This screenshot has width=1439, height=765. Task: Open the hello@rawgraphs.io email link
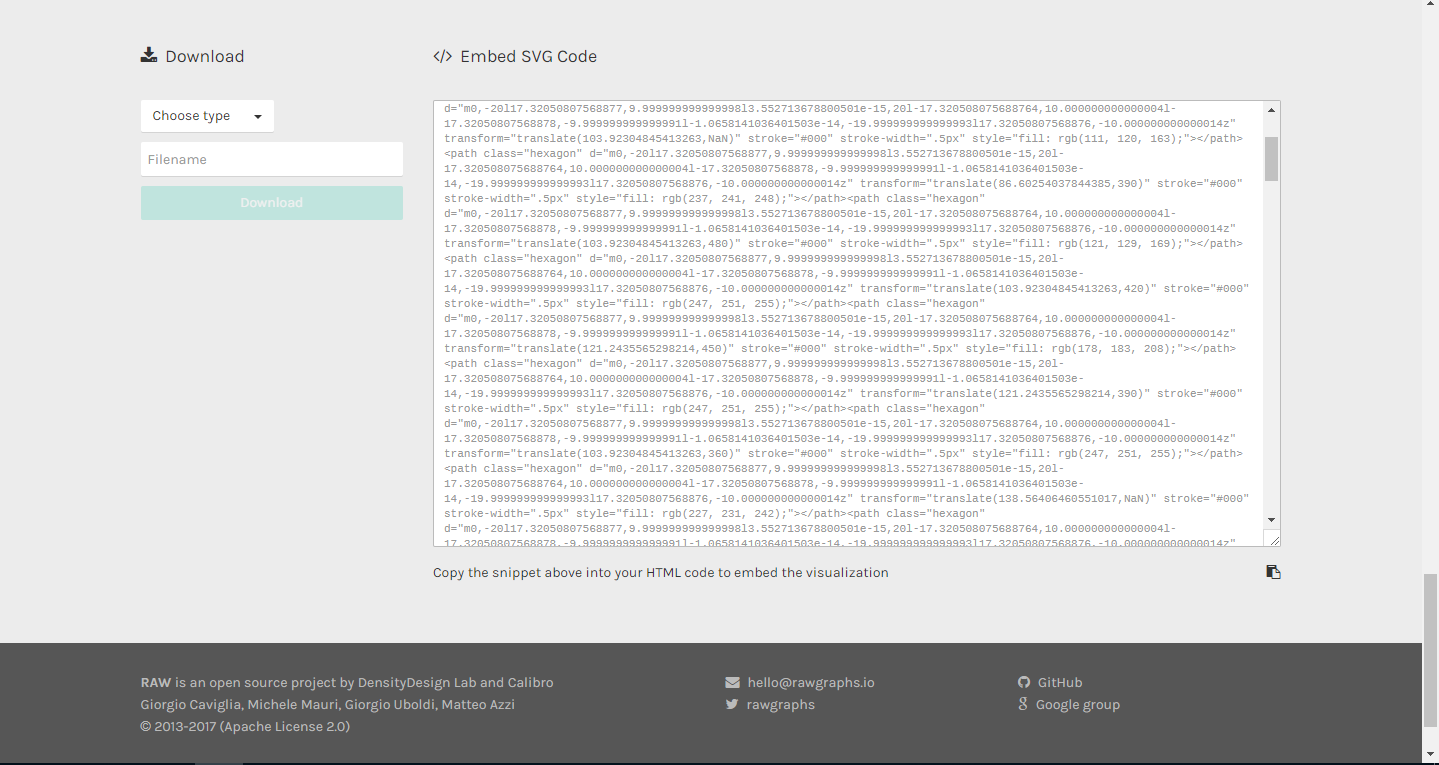[x=811, y=683]
